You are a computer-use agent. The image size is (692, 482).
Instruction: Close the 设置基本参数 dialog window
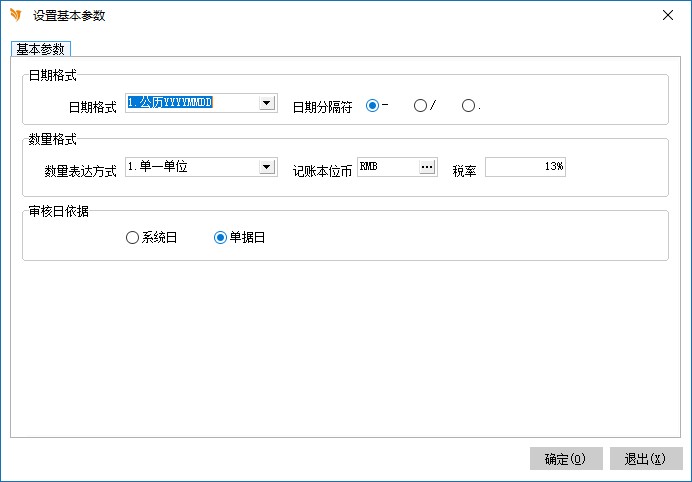(x=668, y=15)
